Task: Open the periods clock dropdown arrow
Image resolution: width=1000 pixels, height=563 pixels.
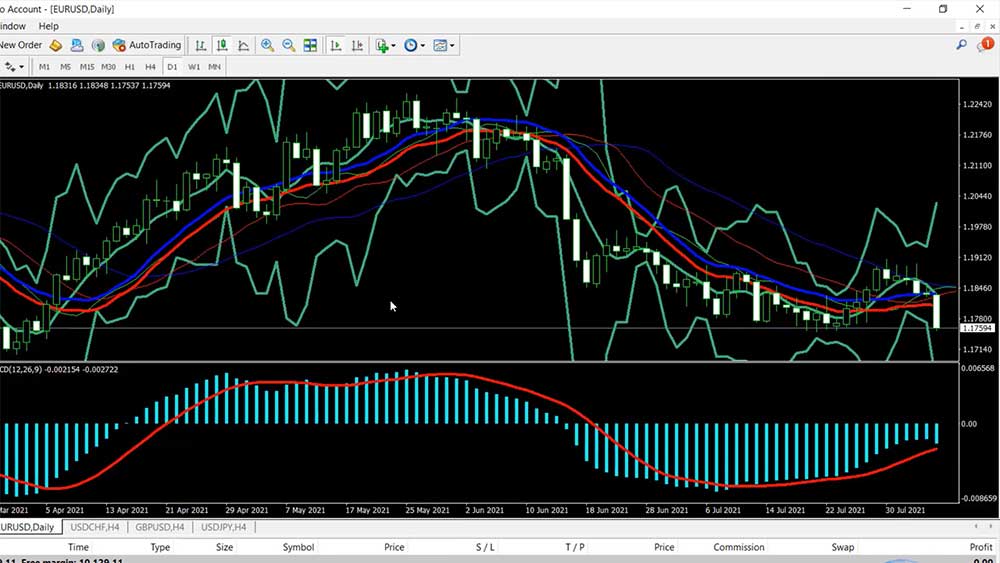Action: tap(422, 46)
